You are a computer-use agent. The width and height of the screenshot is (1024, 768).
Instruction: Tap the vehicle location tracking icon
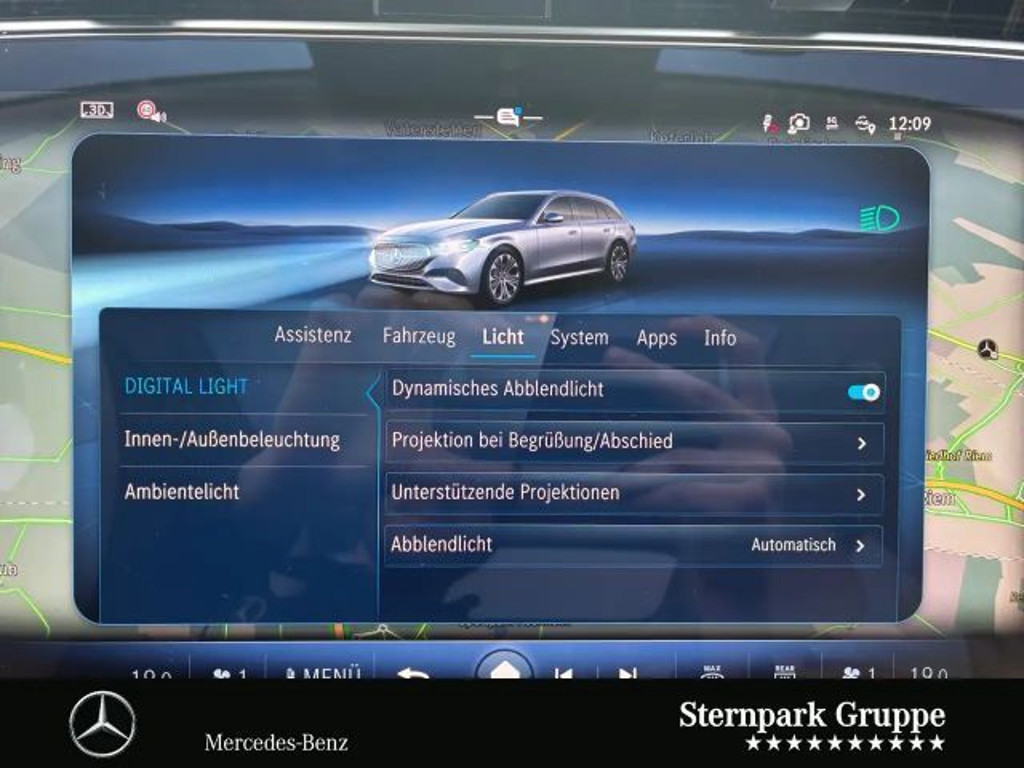click(865, 124)
